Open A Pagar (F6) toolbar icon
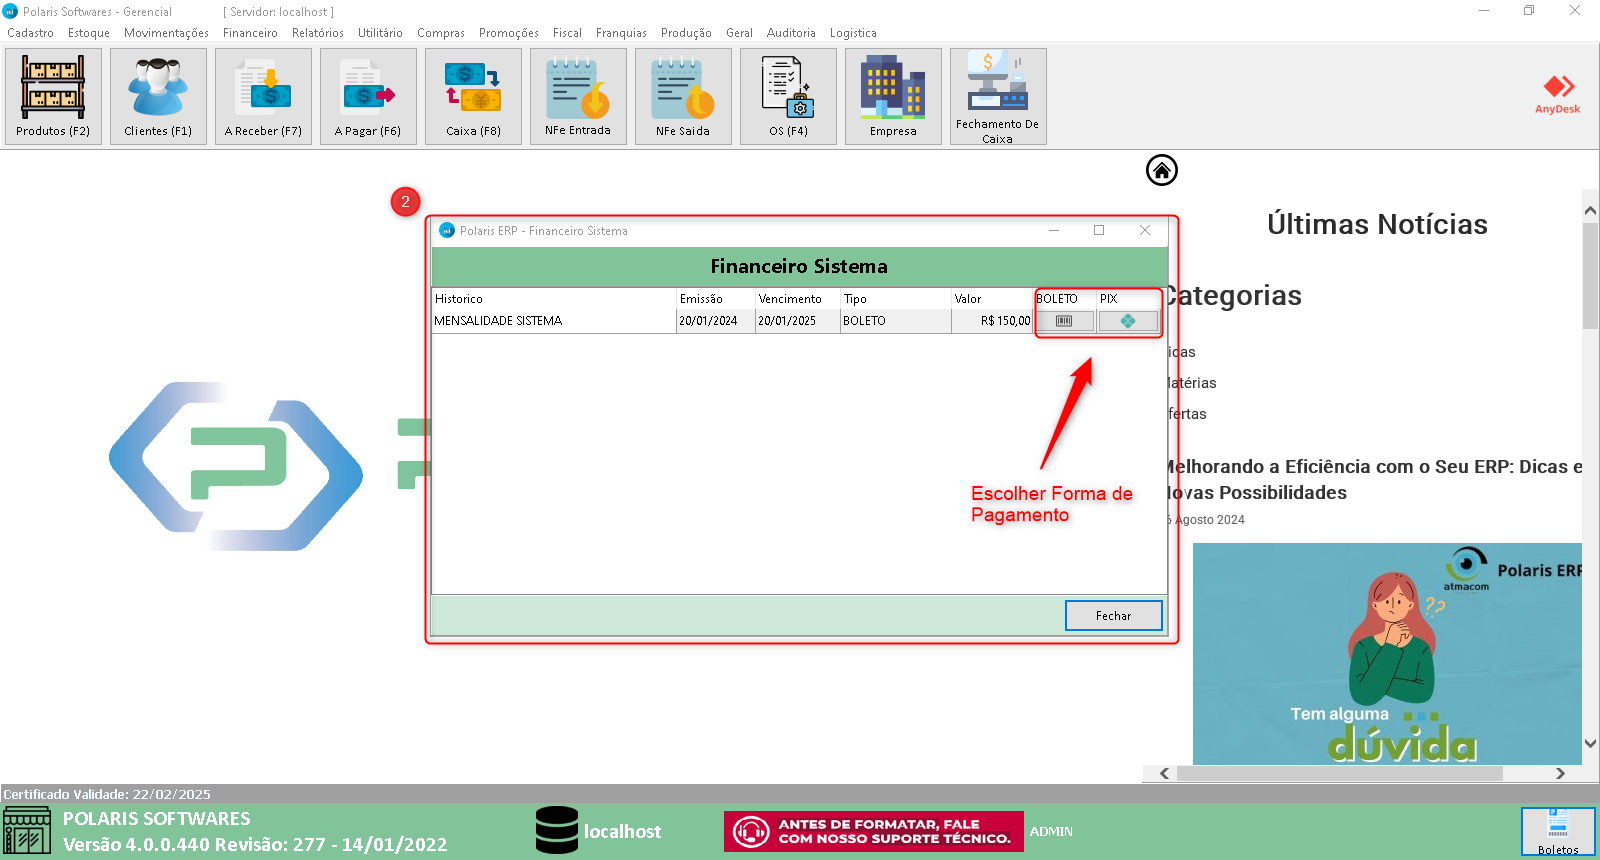The height and width of the screenshot is (860, 1600). click(368, 96)
